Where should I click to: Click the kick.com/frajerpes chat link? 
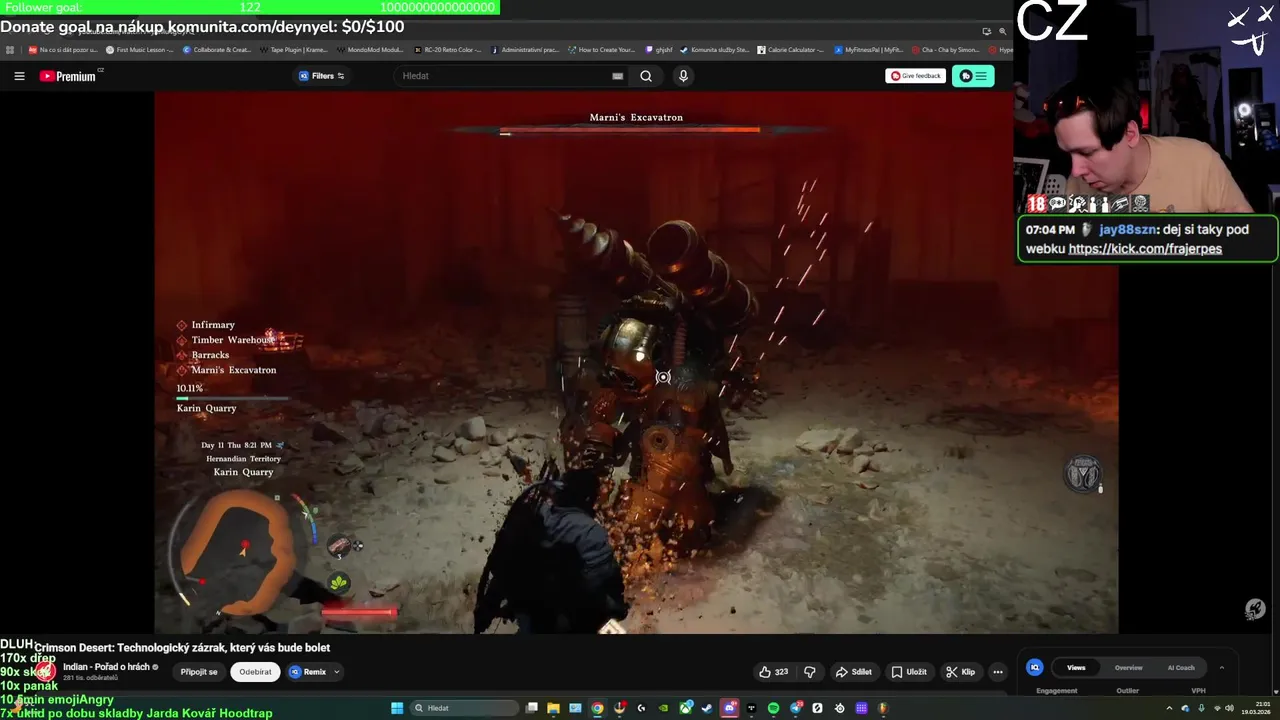1145,249
